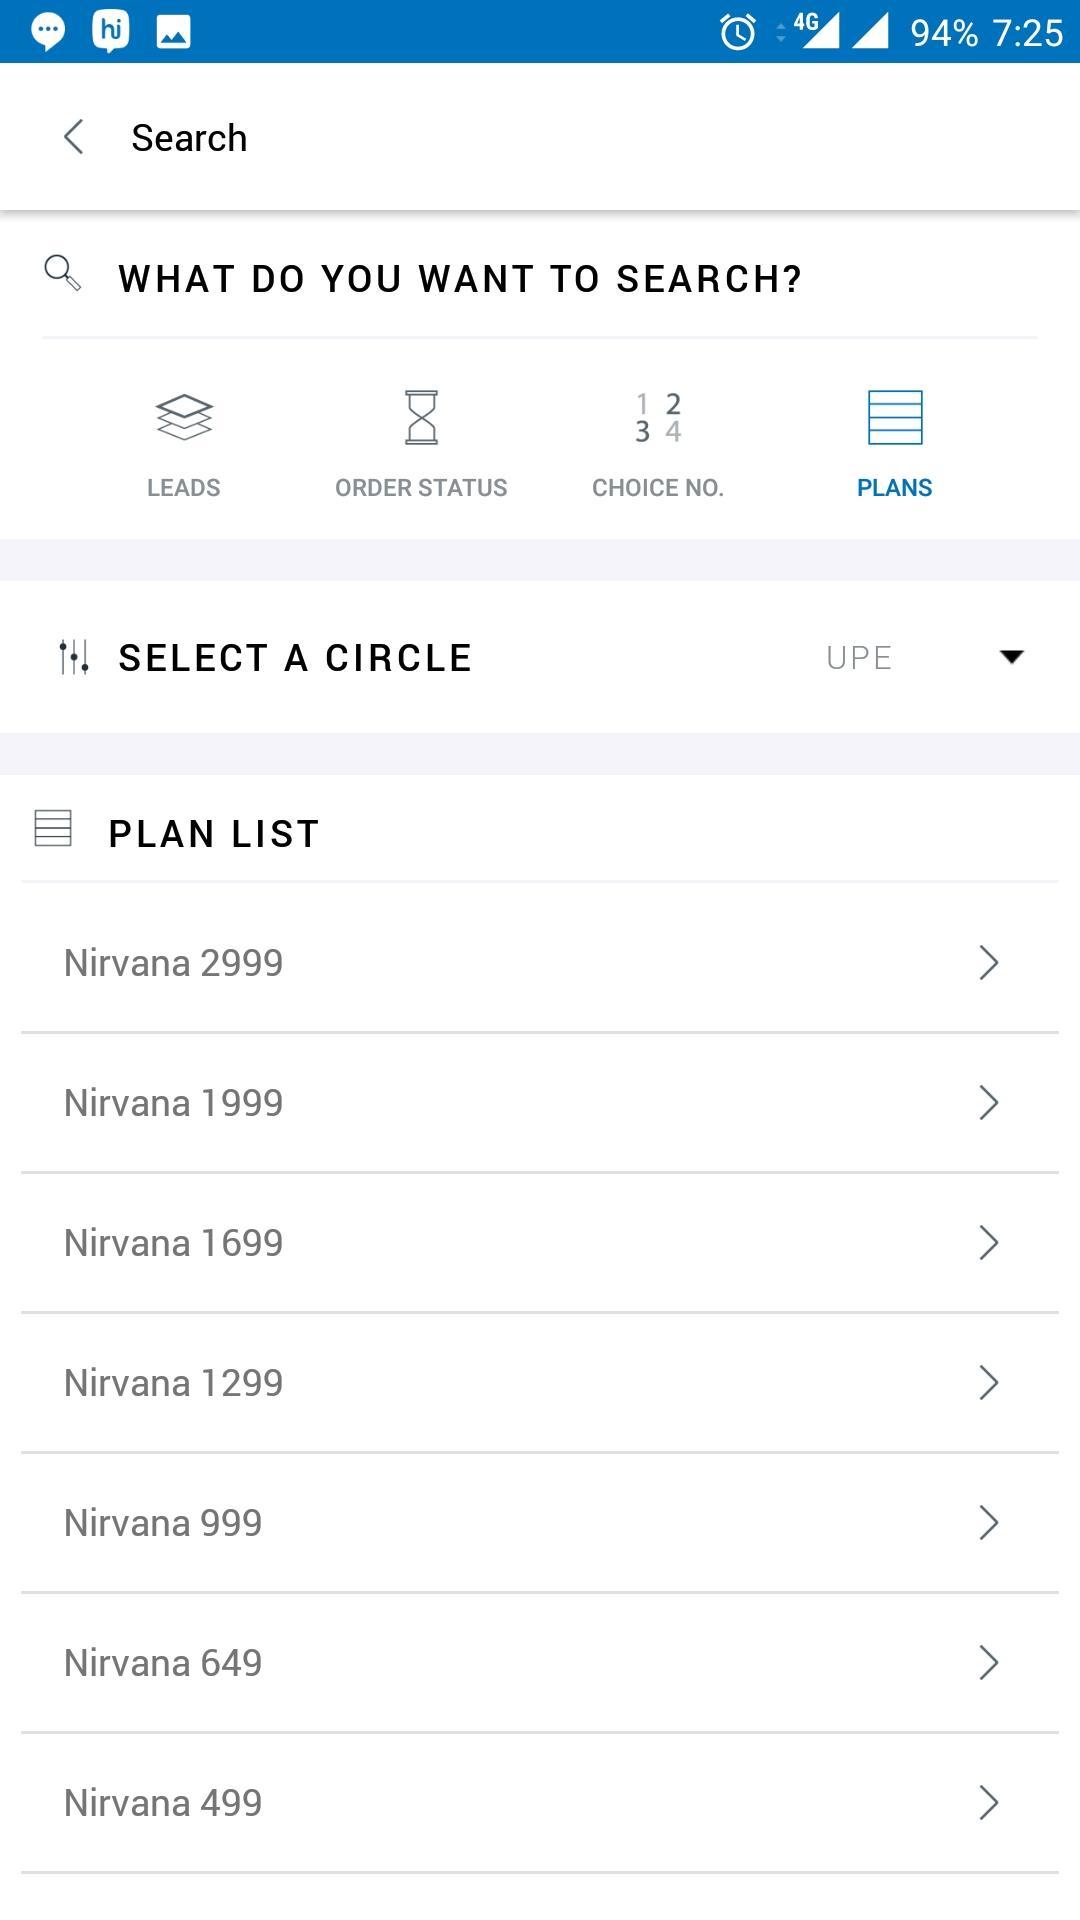Viewport: 1080px width, 1920px height.
Task: Tap the back arrow icon
Action: point(73,137)
